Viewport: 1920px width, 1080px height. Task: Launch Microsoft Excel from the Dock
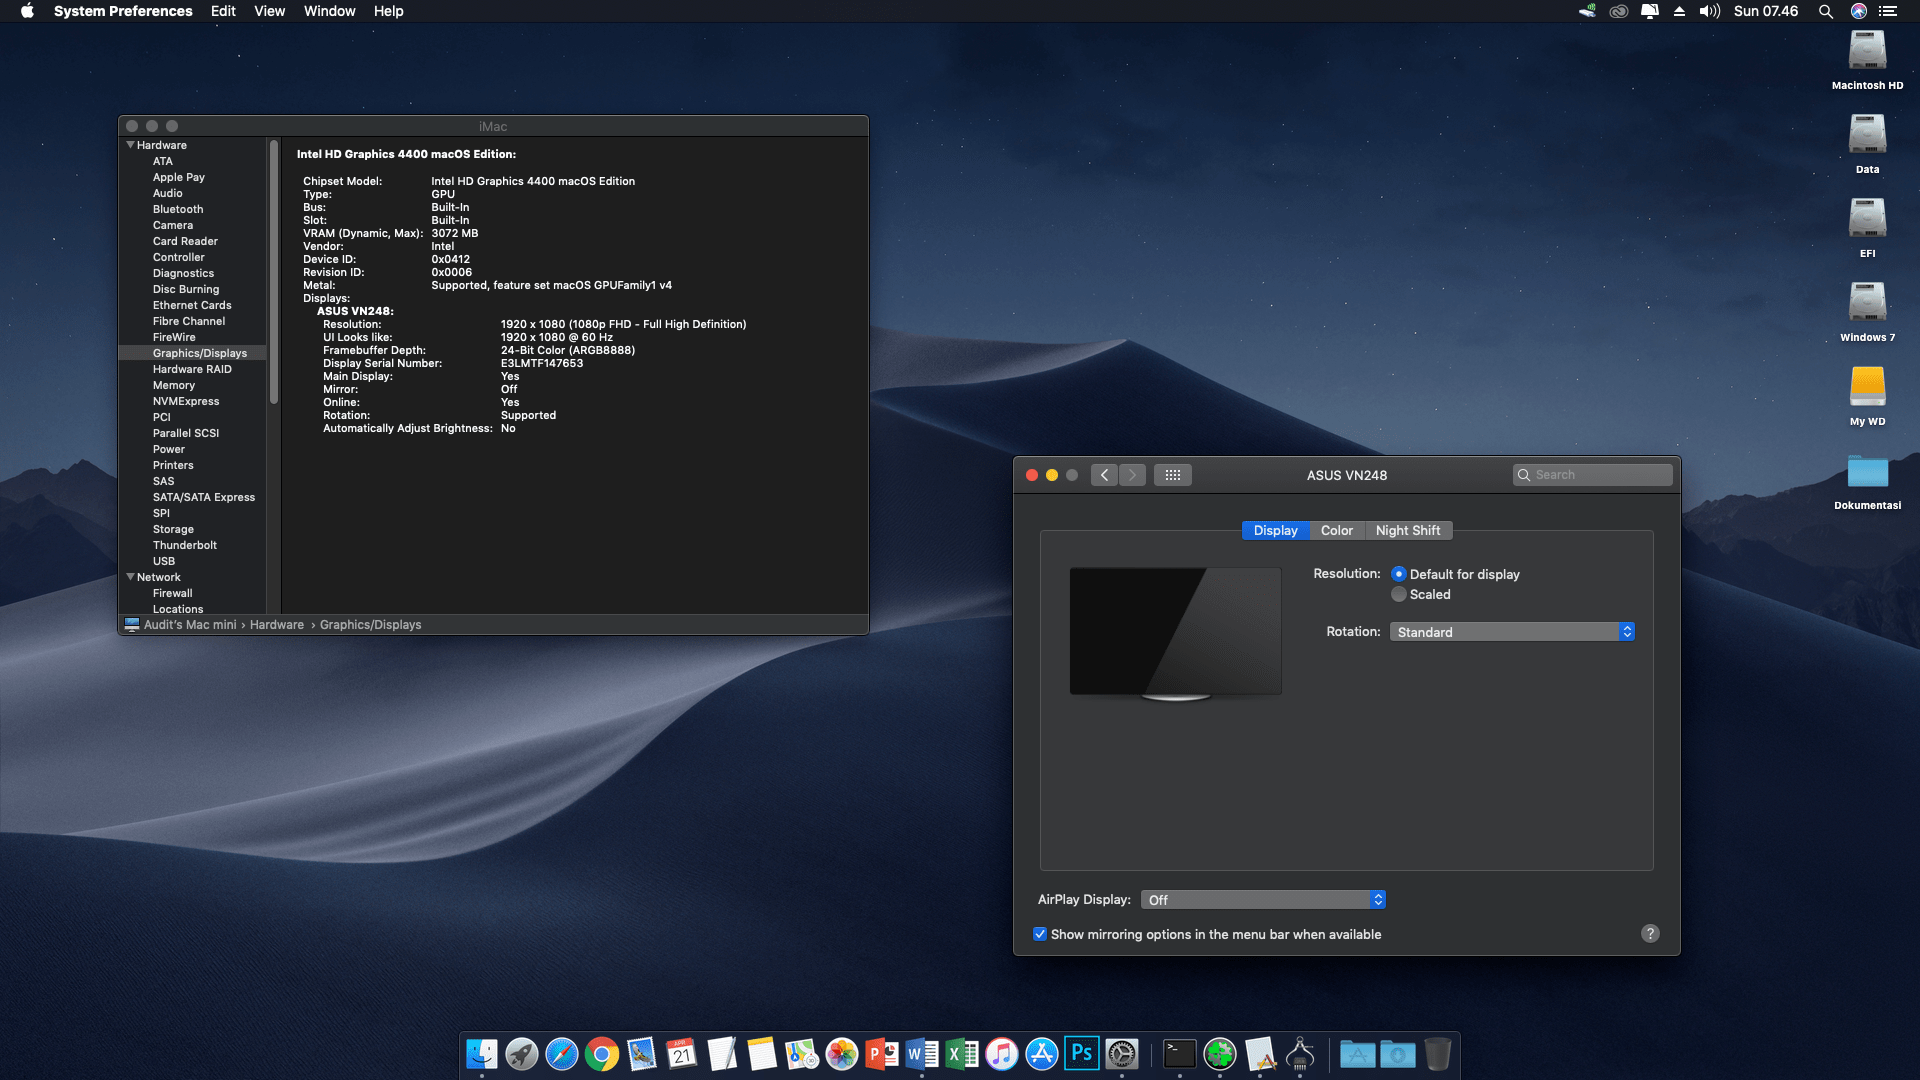click(962, 1054)
